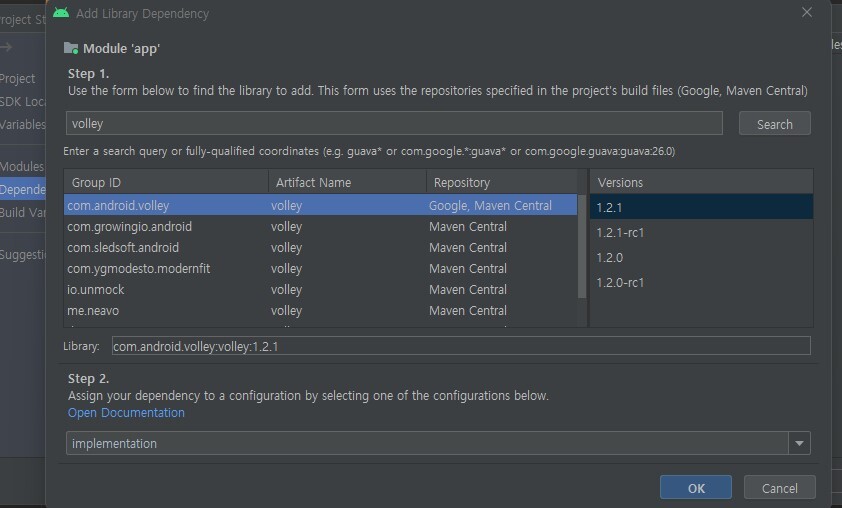Screen dimensions: 842x508
Task: Click the Search button
Action: 774,124
